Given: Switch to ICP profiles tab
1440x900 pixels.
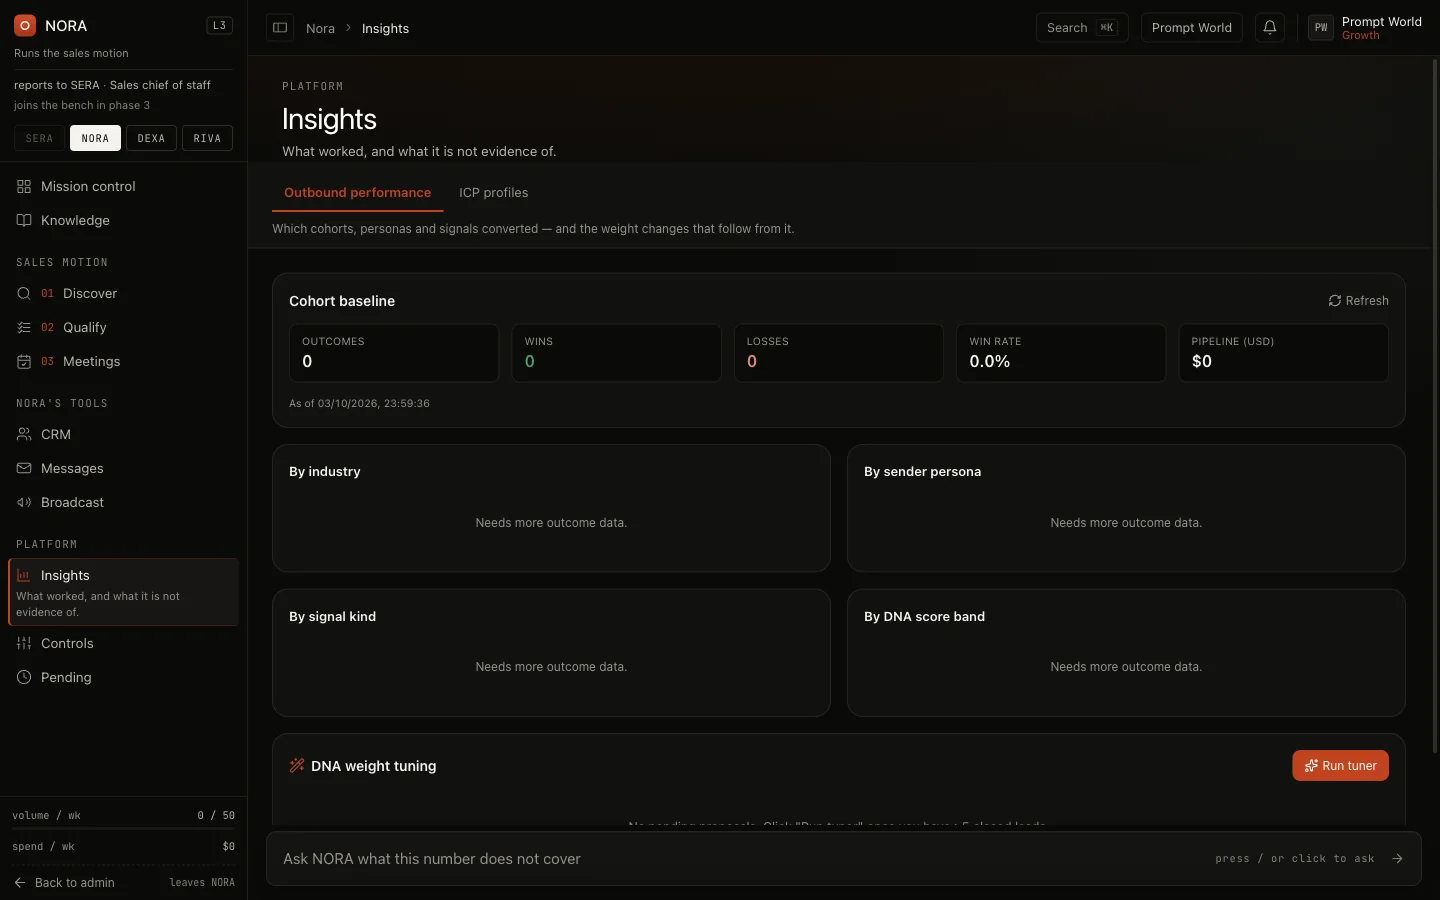Looking at the screenshot, I should tap(493, 192).
